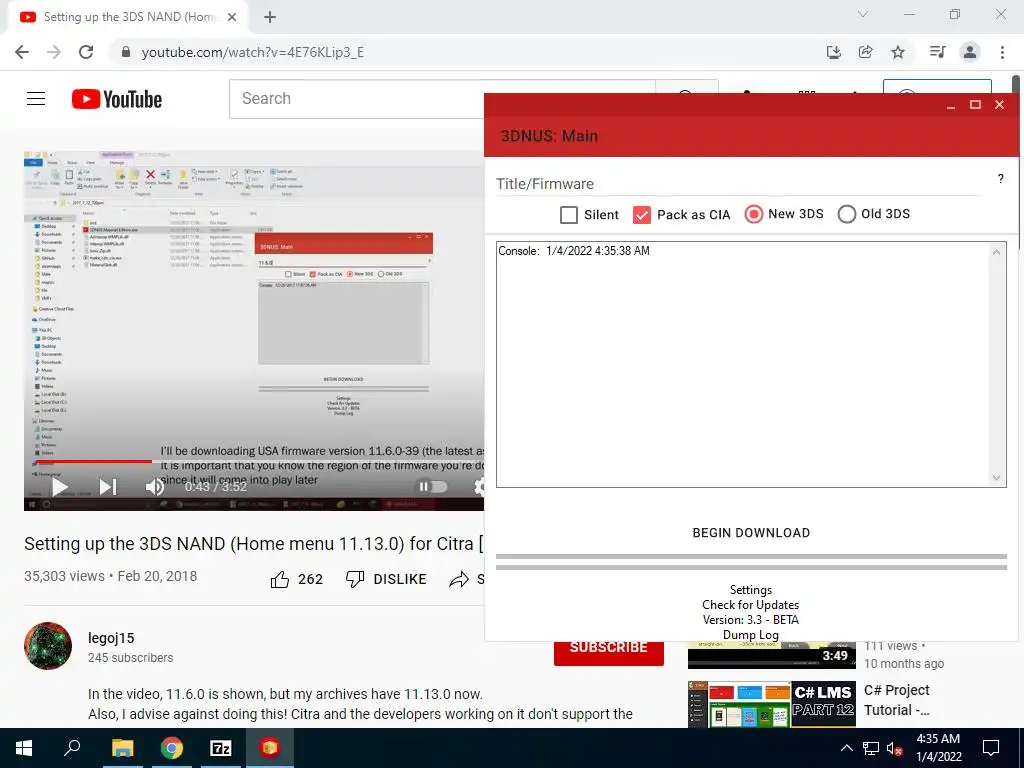
Task: Open the Chrome tab search chevron
Action: tap(863, 14)
